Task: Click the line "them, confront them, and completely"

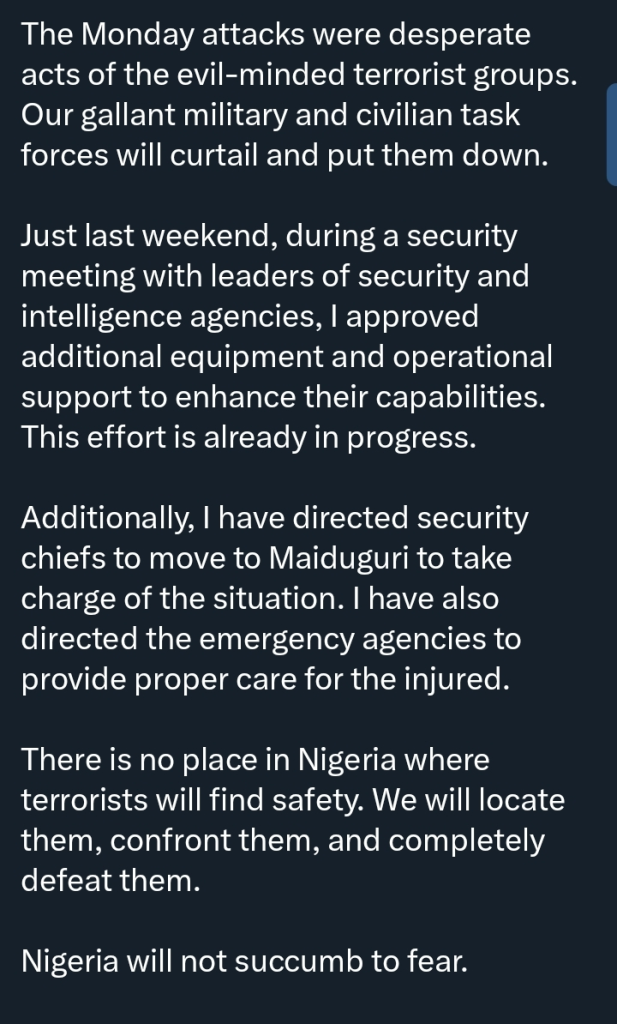Action: (x=283, y=840)
